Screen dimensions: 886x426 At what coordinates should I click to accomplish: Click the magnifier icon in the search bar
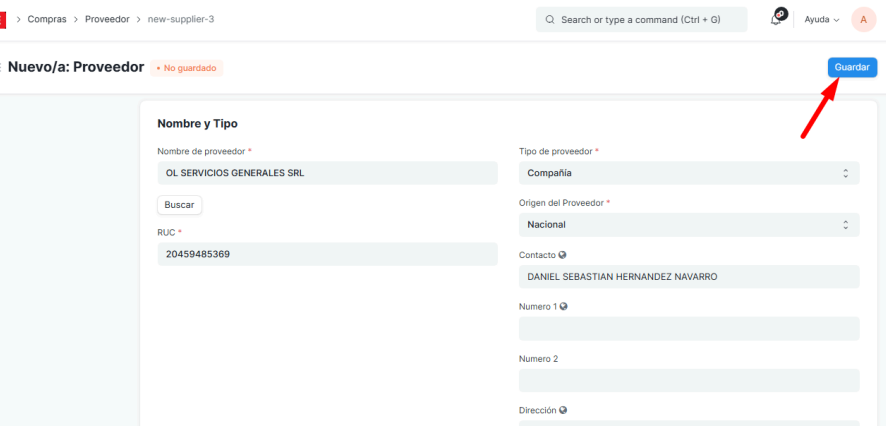click(x=550, y=19)
